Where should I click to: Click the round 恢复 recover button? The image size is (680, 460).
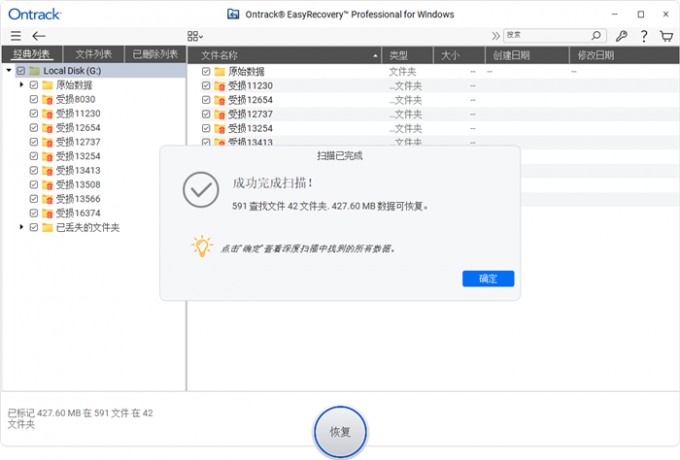(x=340, y=432)
